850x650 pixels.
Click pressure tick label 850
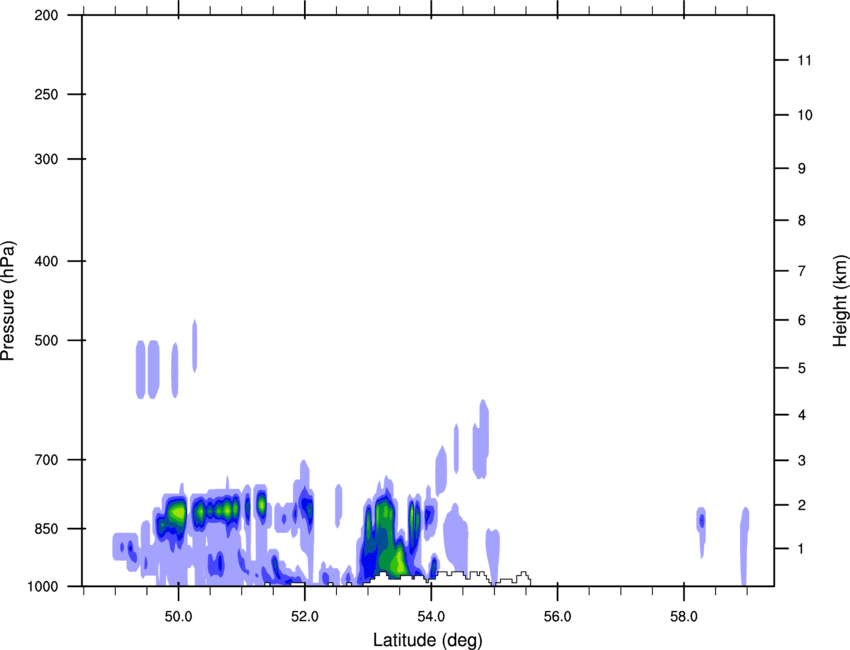coord(46,529)
